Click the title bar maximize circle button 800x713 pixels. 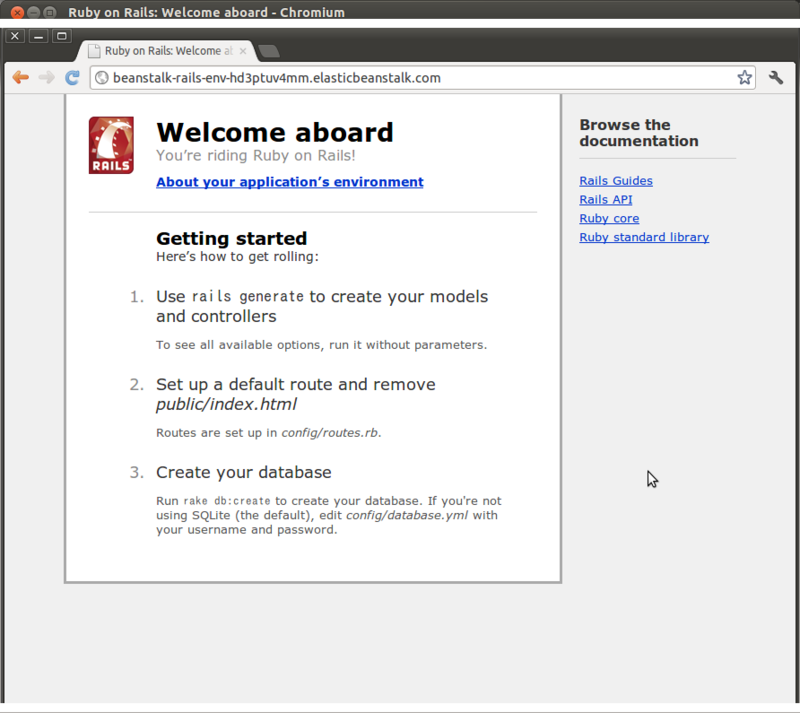[49, 12]
